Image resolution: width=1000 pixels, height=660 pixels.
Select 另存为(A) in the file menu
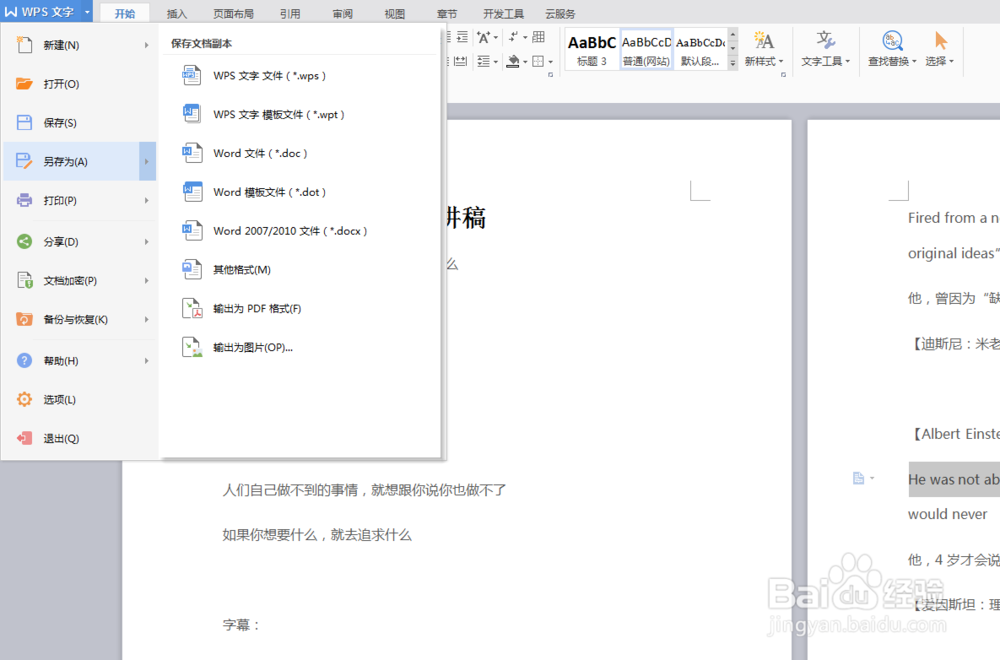[x=80, y=161]
